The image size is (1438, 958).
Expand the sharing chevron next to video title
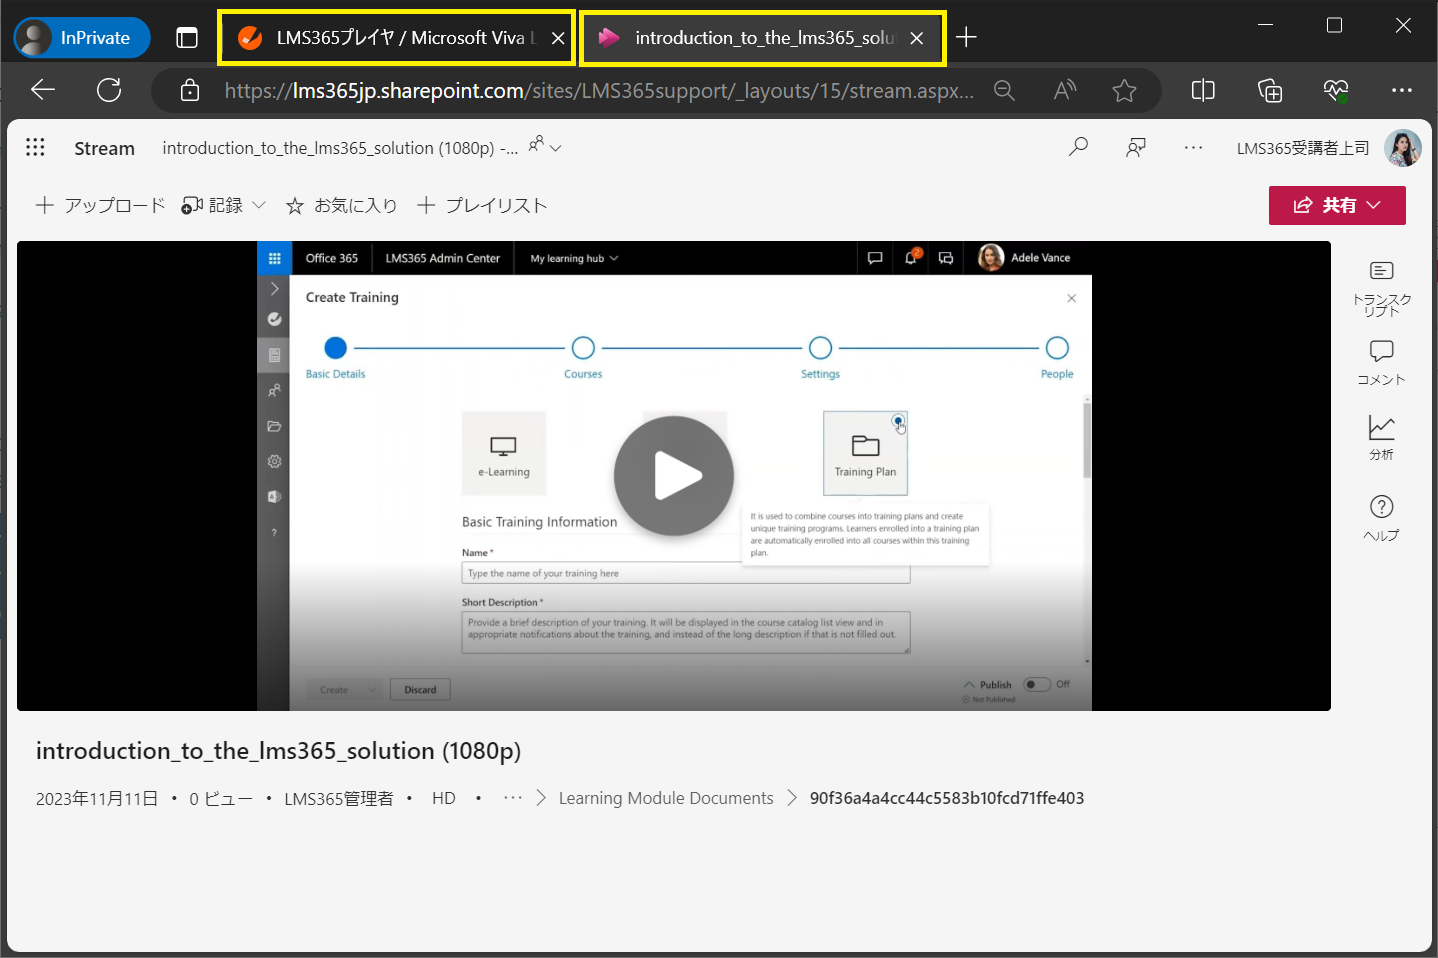pyautogui.click(x=556, y=148)
